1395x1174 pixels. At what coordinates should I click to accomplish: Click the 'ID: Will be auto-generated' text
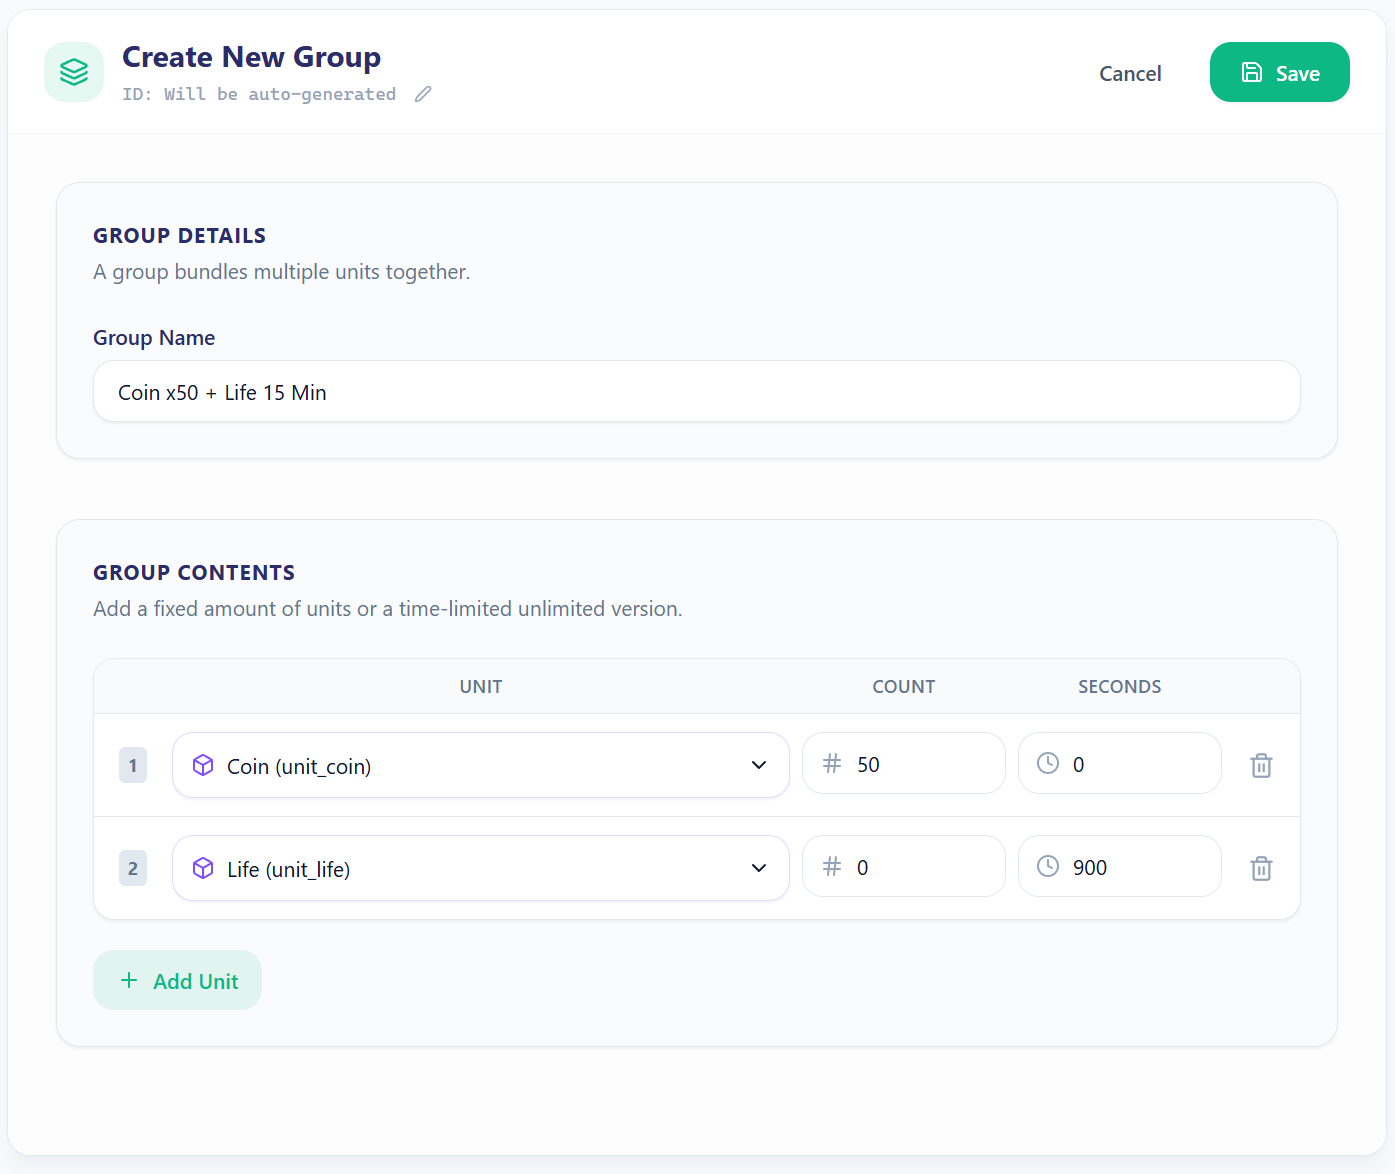[x=259, y=94]
